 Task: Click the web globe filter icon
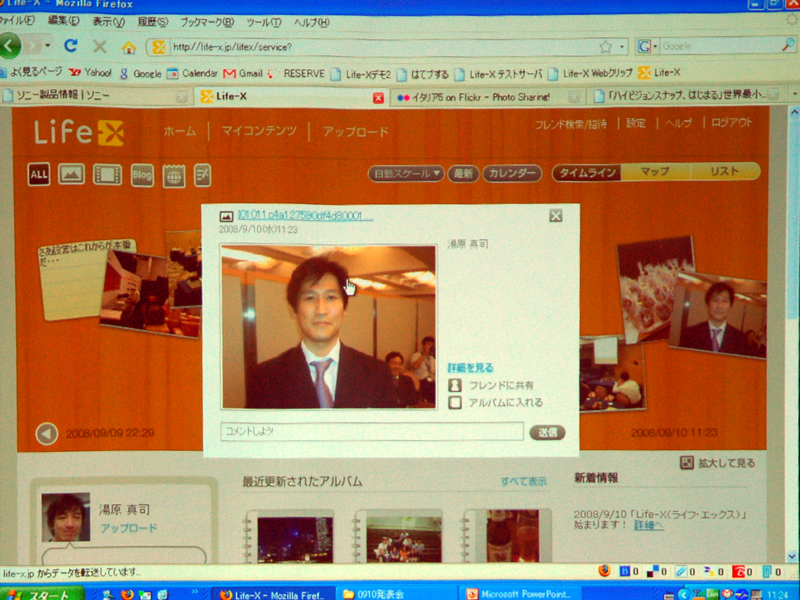[174, 176]
